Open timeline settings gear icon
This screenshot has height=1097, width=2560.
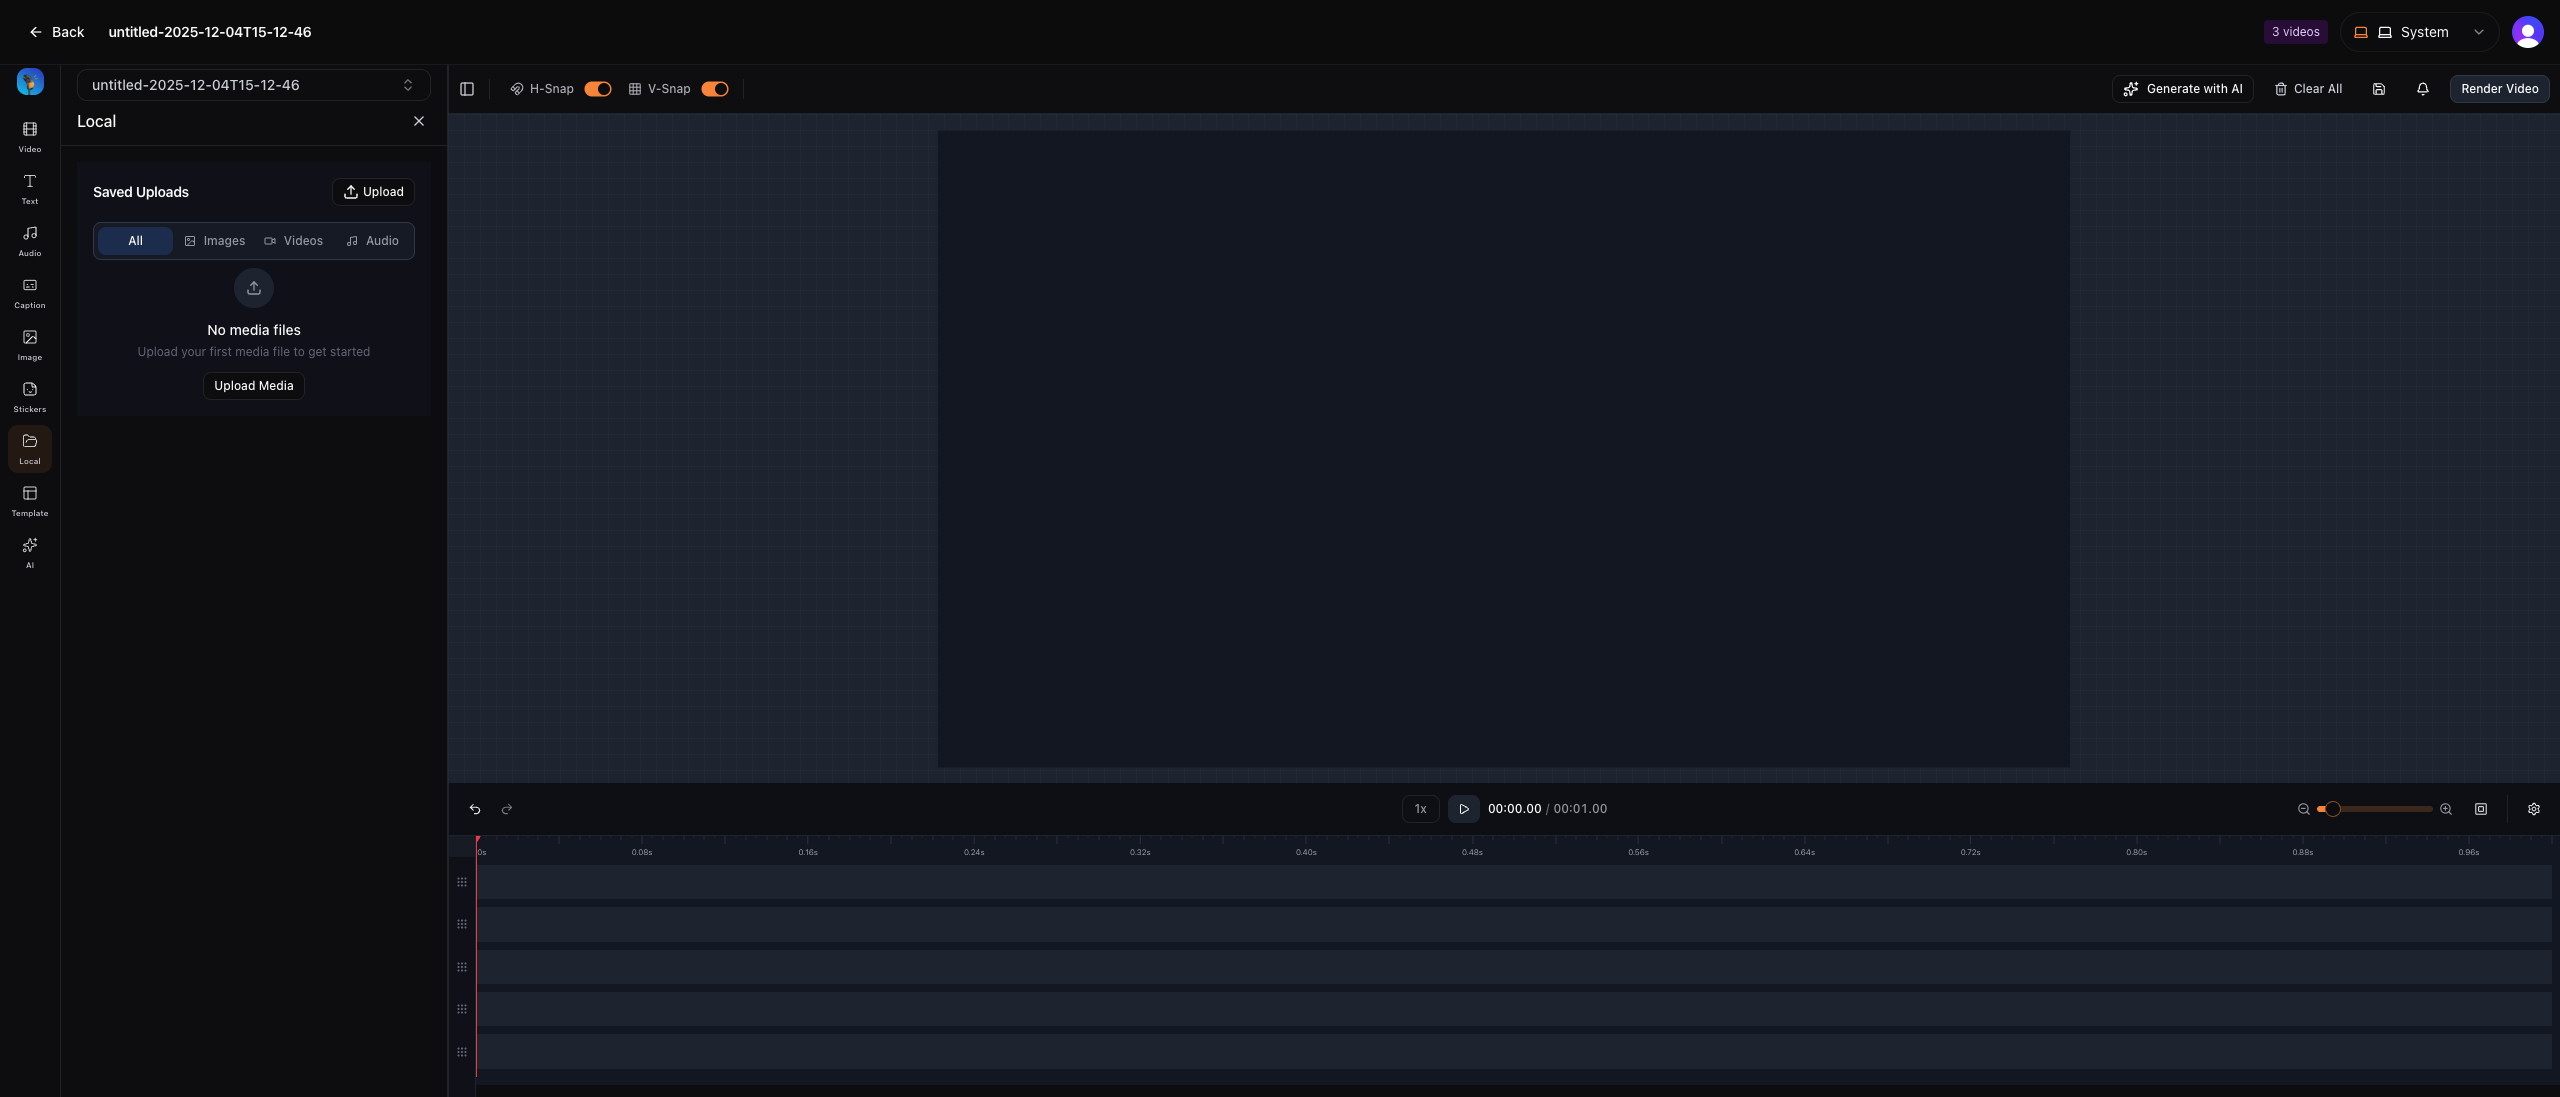[x=2534, y=809]
